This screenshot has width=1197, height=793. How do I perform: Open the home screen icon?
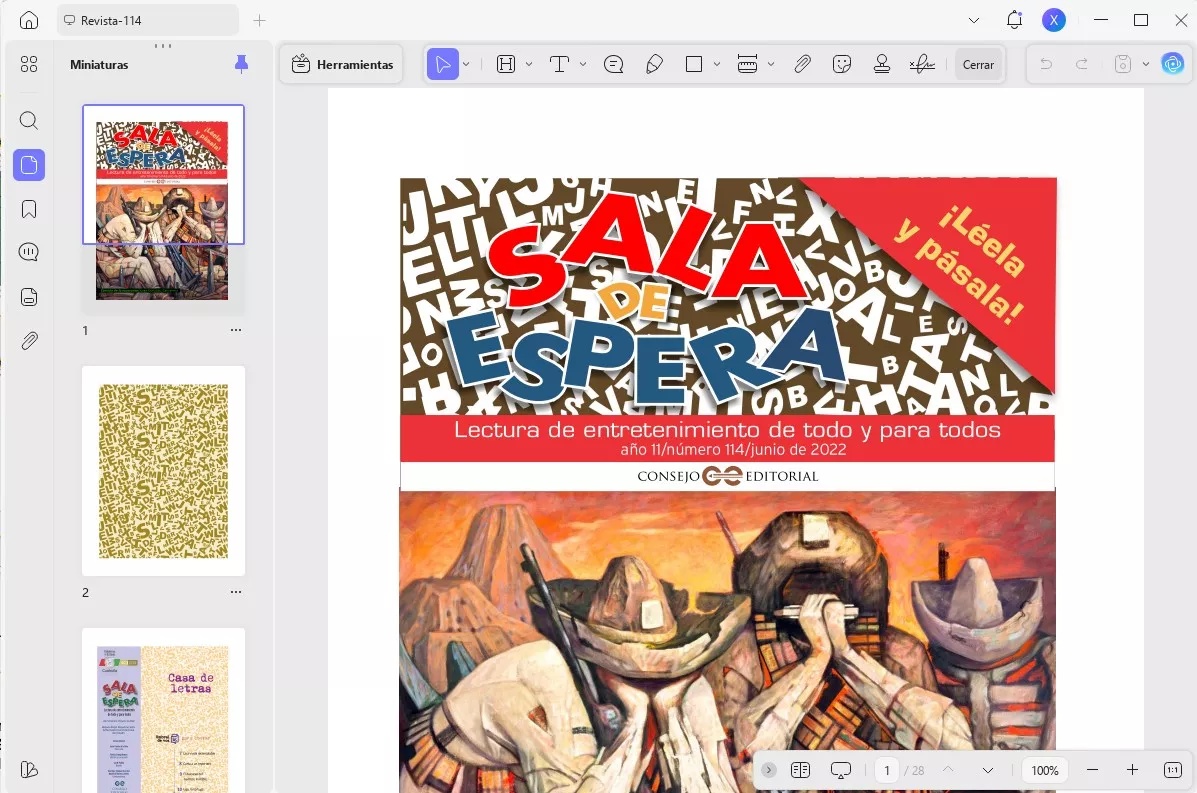pyautogui.click(x=28, y=21)
